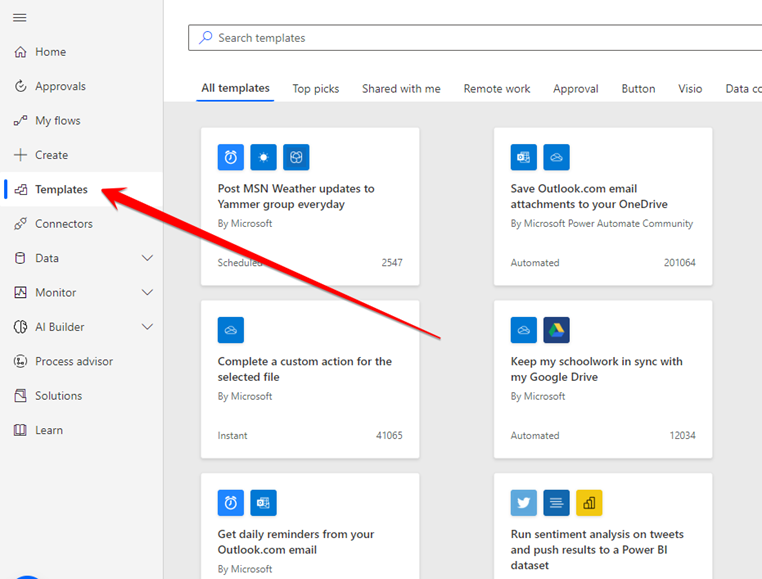
Task: Click the search magnifier icon
Action: pyautogui.click(x=206, y=37)
